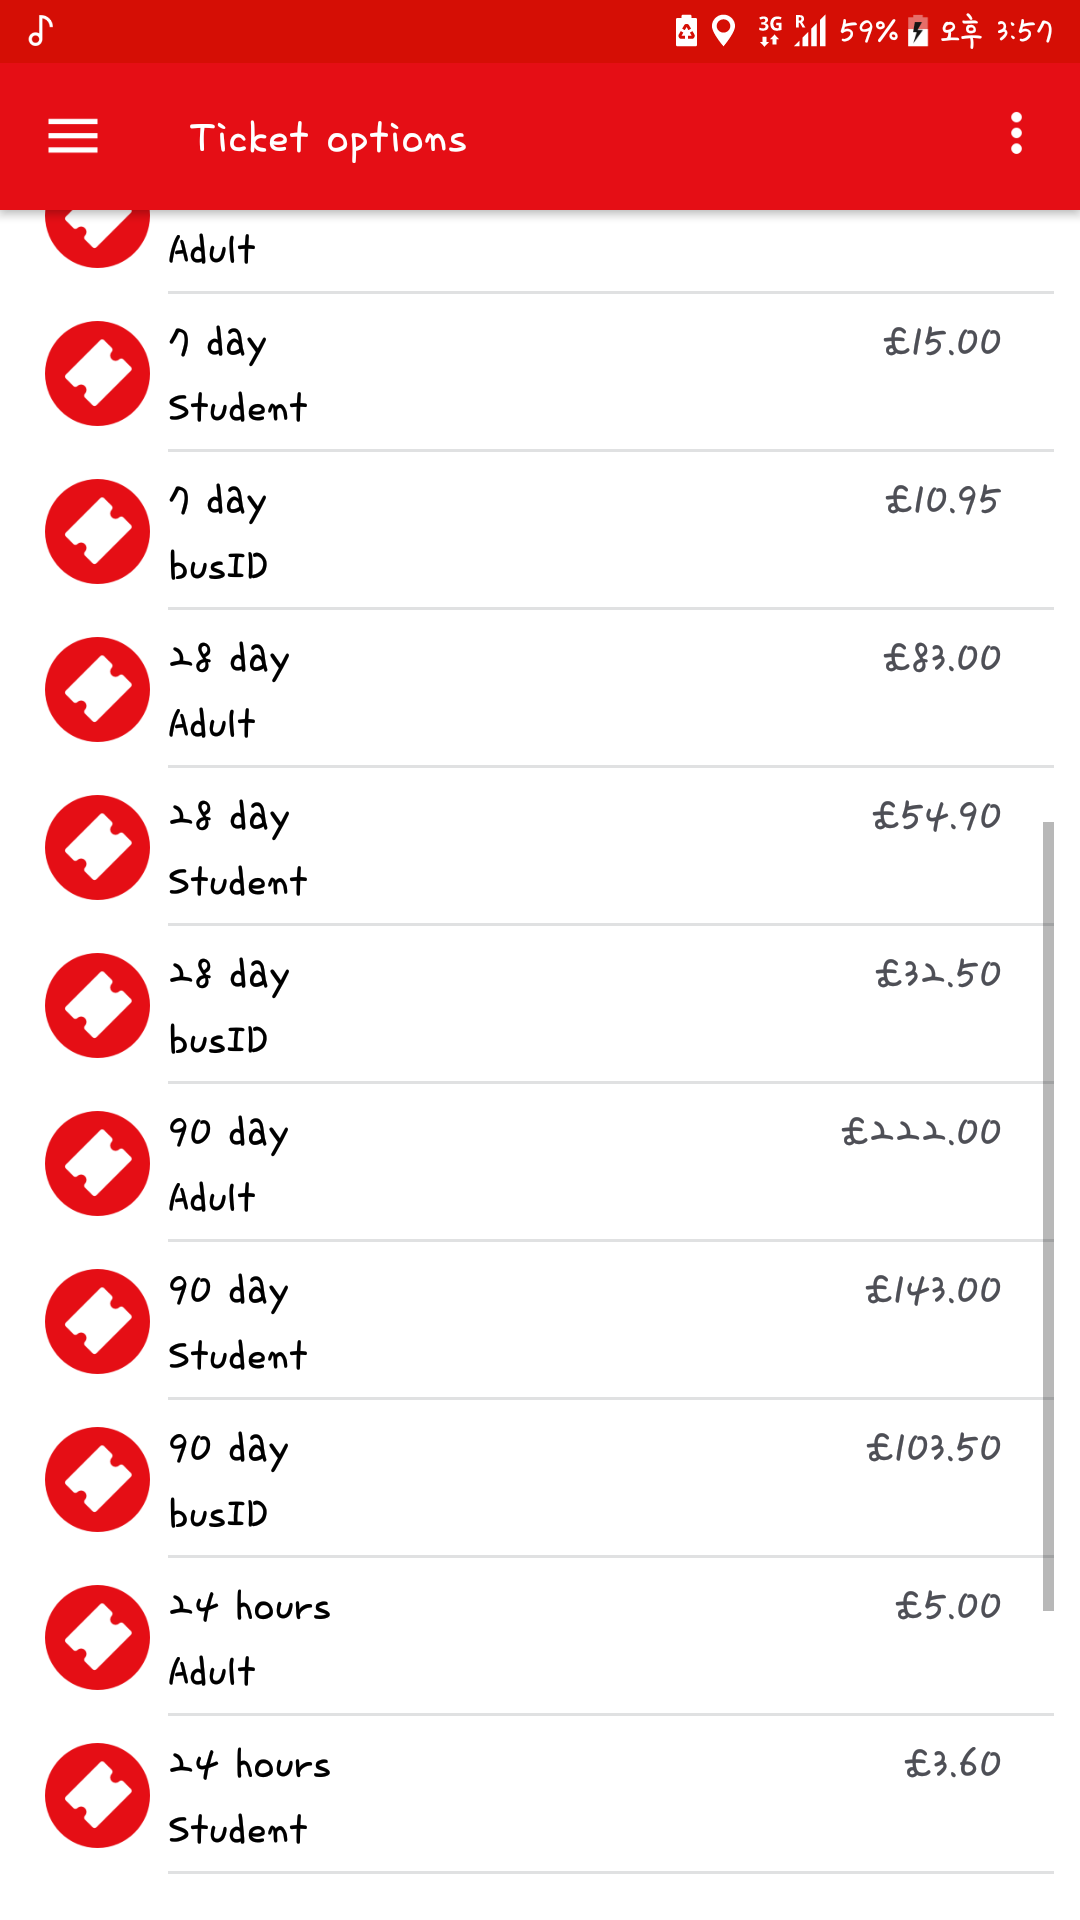Choose the £10.95 7 day busID price
The width and height of the screenshot is (1080, 1920).
[942, 500]
